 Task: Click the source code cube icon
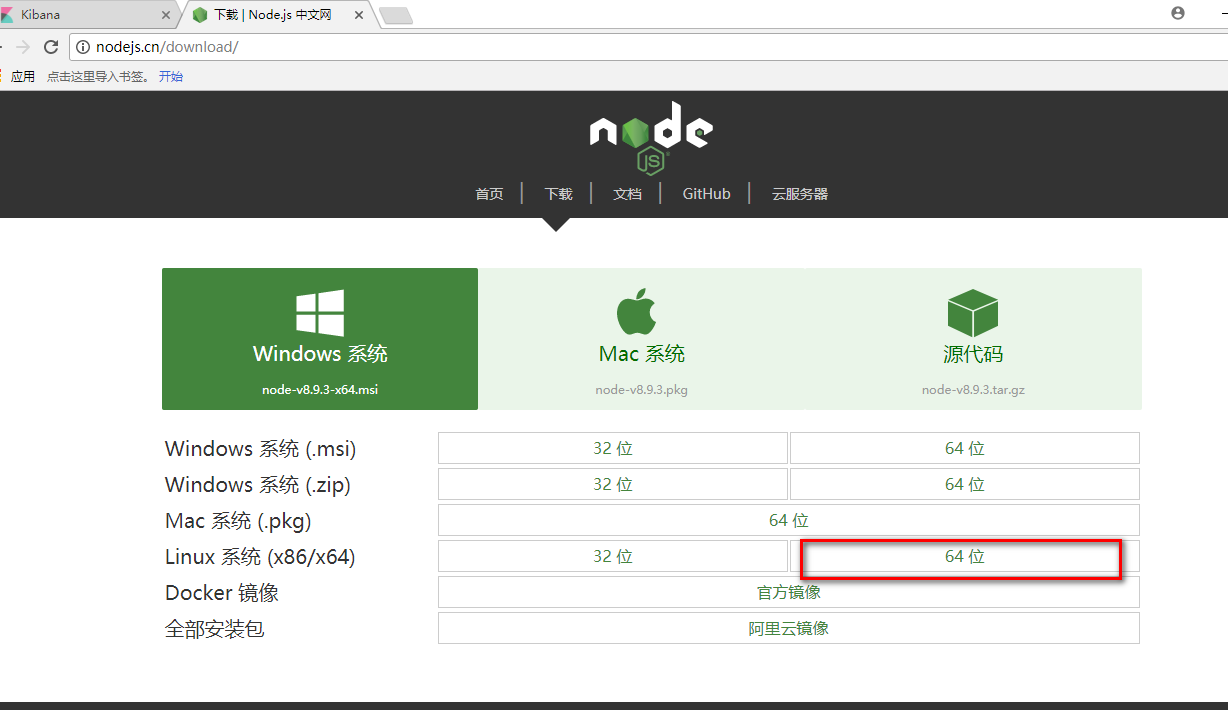pos(973,313)
